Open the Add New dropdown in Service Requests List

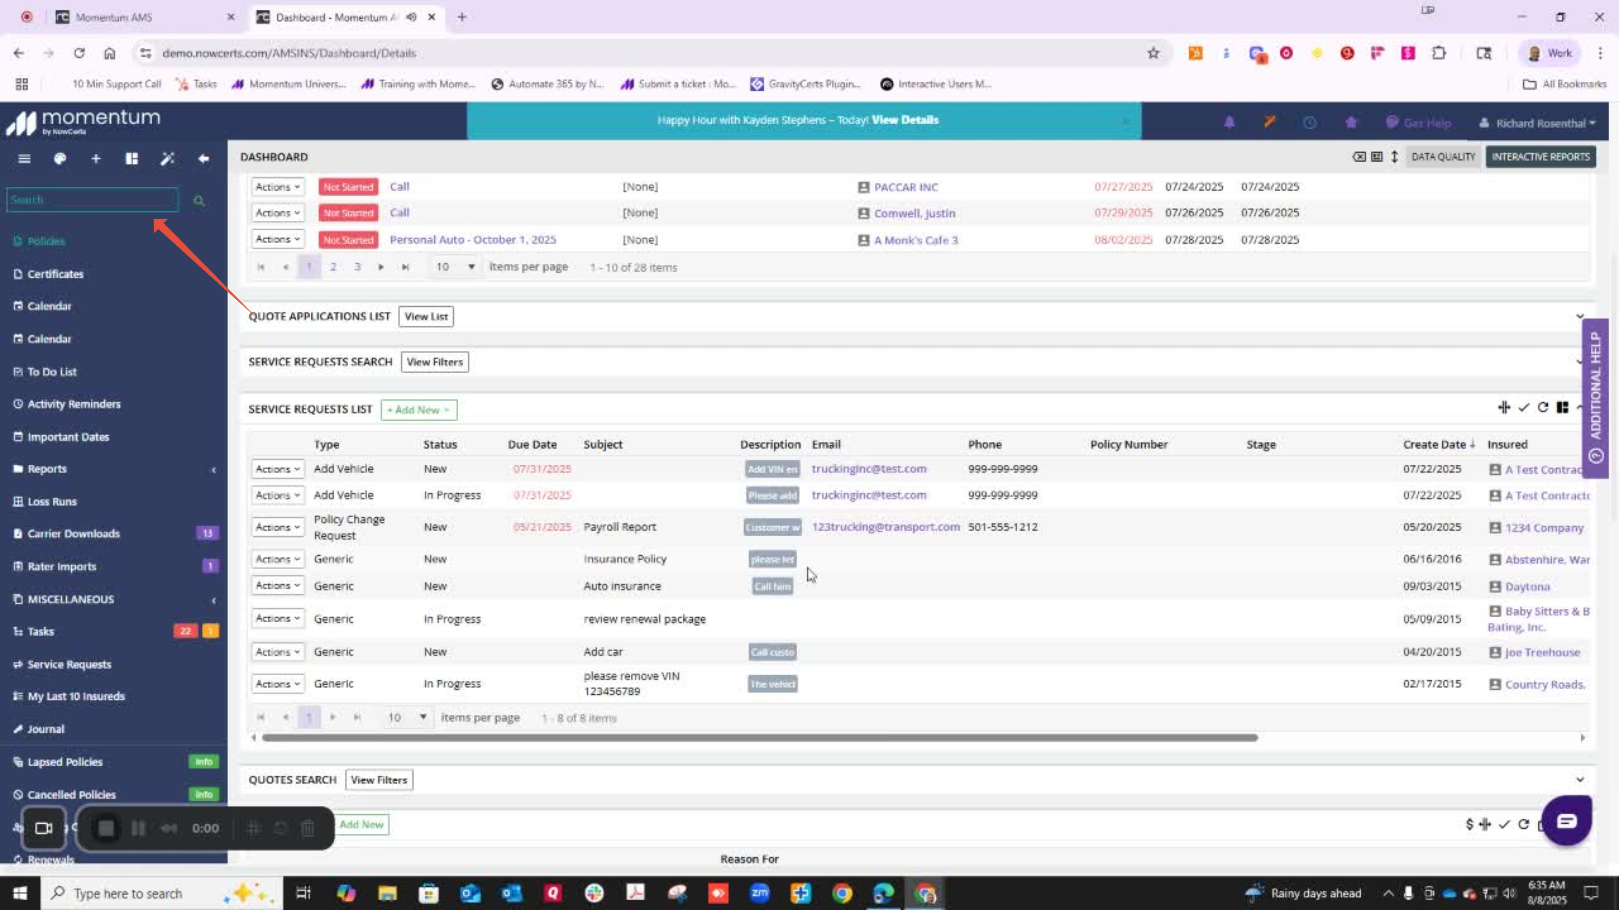click(418, 410)
